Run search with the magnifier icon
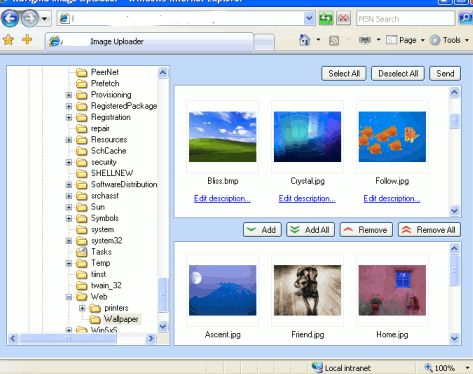Screen dimensions: 473x374 (x=465, y=18)
